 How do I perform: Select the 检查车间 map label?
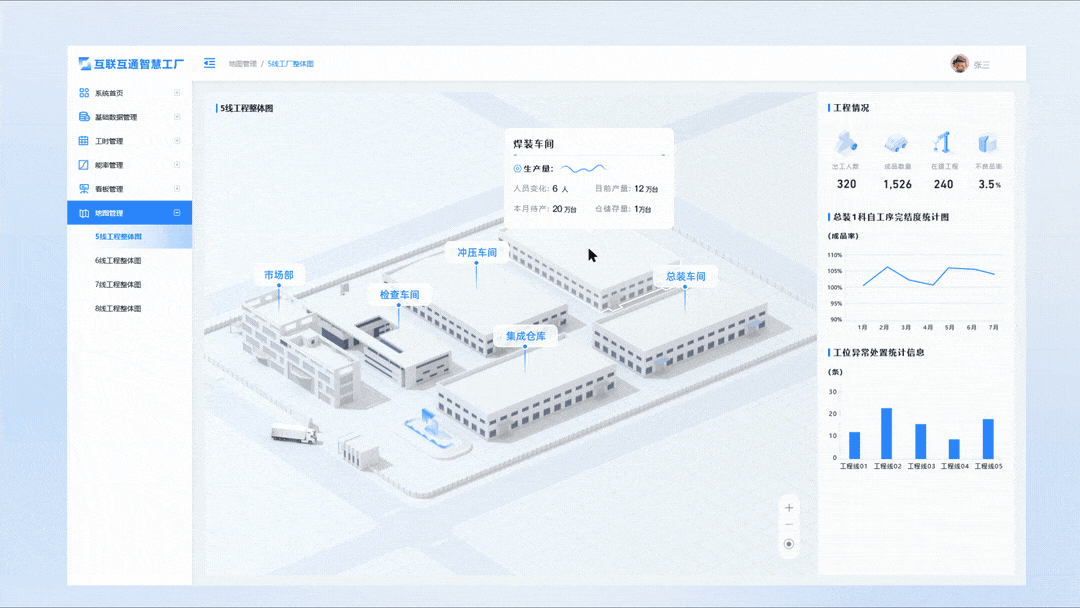point(399,294)
